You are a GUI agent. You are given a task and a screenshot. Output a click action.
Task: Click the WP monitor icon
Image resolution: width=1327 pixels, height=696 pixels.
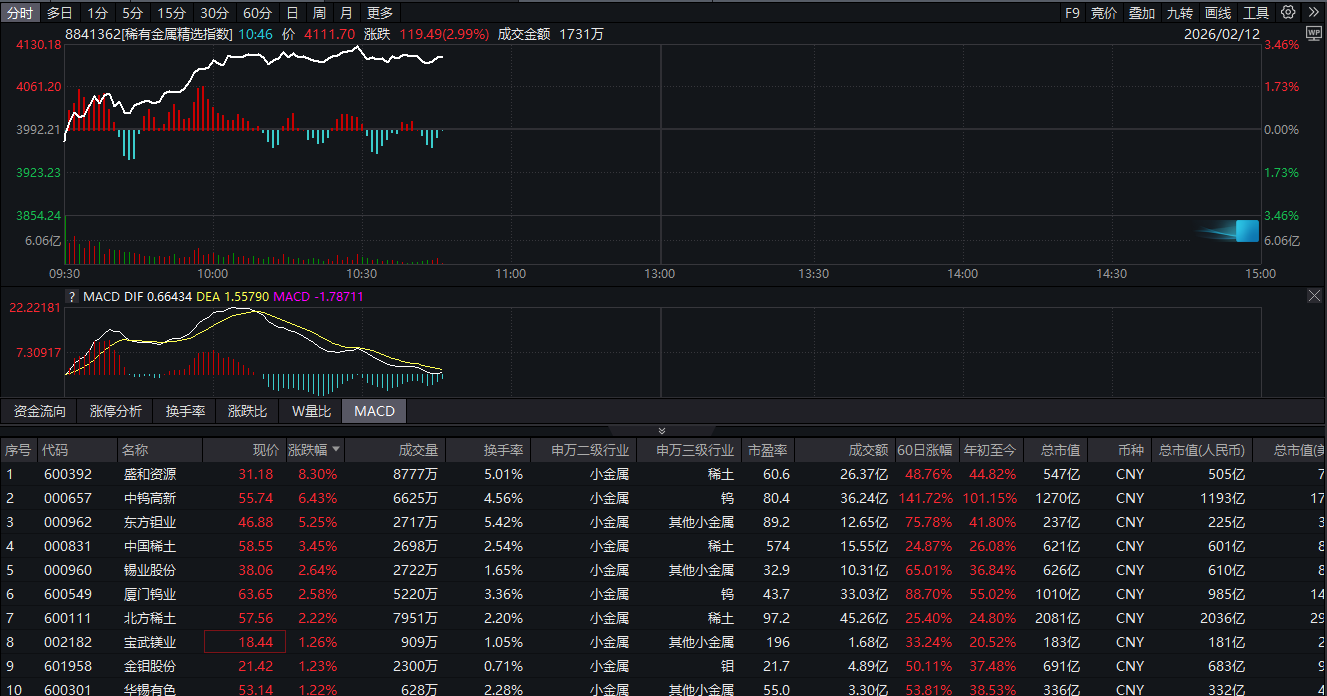click(1313, 34)
